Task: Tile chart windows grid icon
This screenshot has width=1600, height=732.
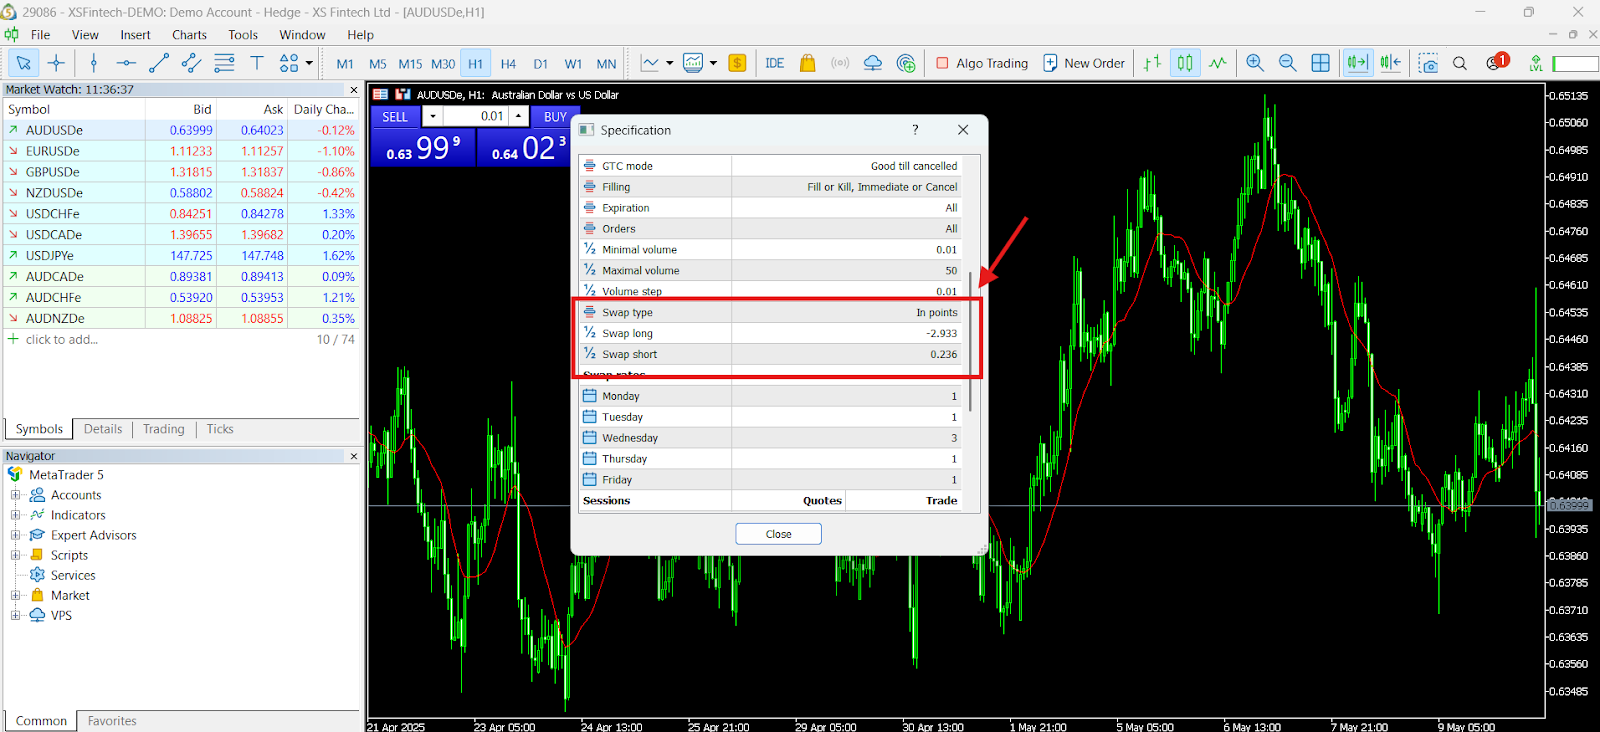Action: (1320, 63)
